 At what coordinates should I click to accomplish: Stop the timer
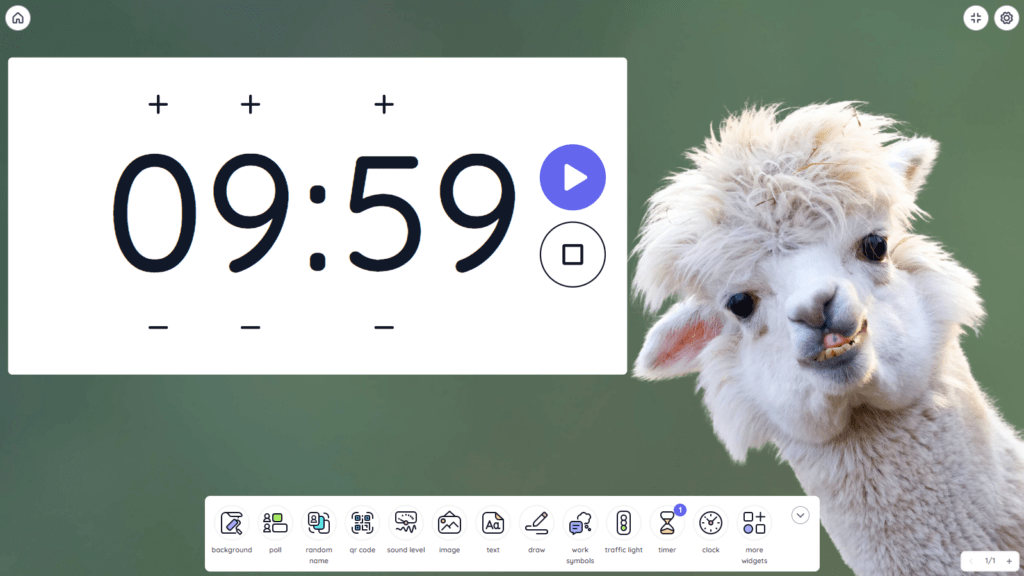click(x=572, y=254)
